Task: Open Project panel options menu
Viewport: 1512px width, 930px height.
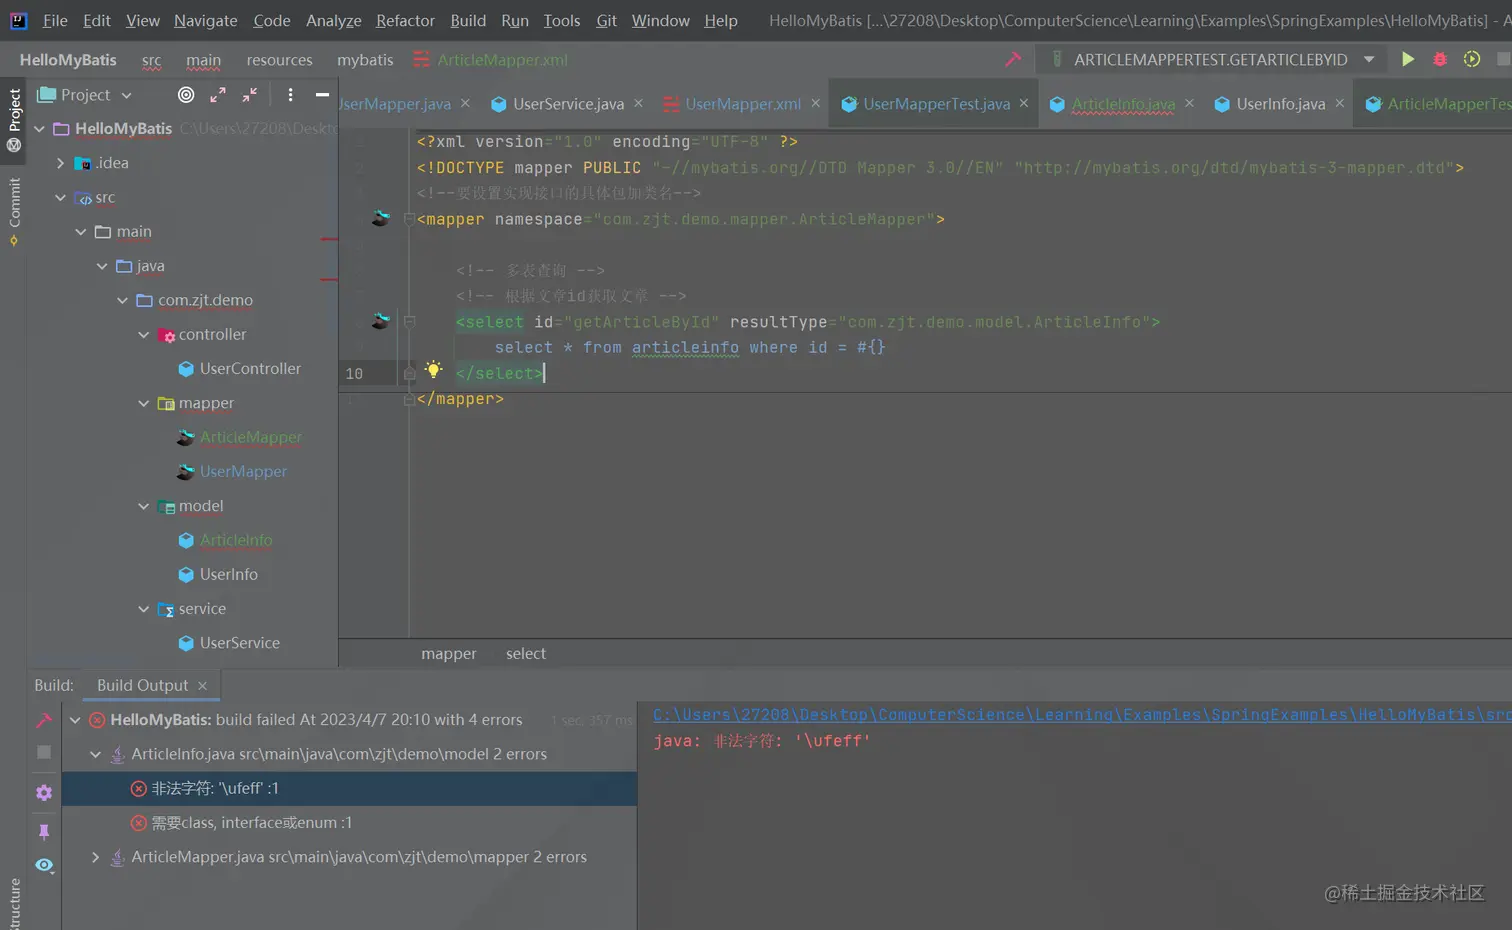Action: [x=290, y=95]
